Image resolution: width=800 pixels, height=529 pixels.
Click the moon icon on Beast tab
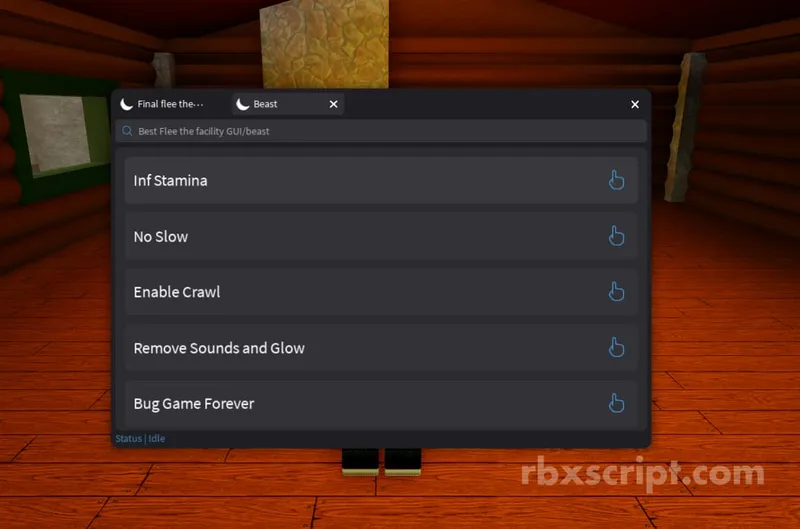pyautogui.click(x=243, y=104)
